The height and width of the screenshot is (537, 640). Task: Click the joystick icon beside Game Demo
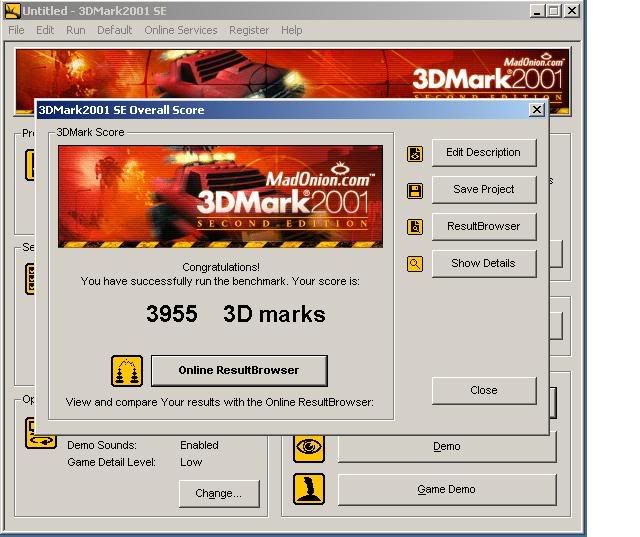[309, 489]
